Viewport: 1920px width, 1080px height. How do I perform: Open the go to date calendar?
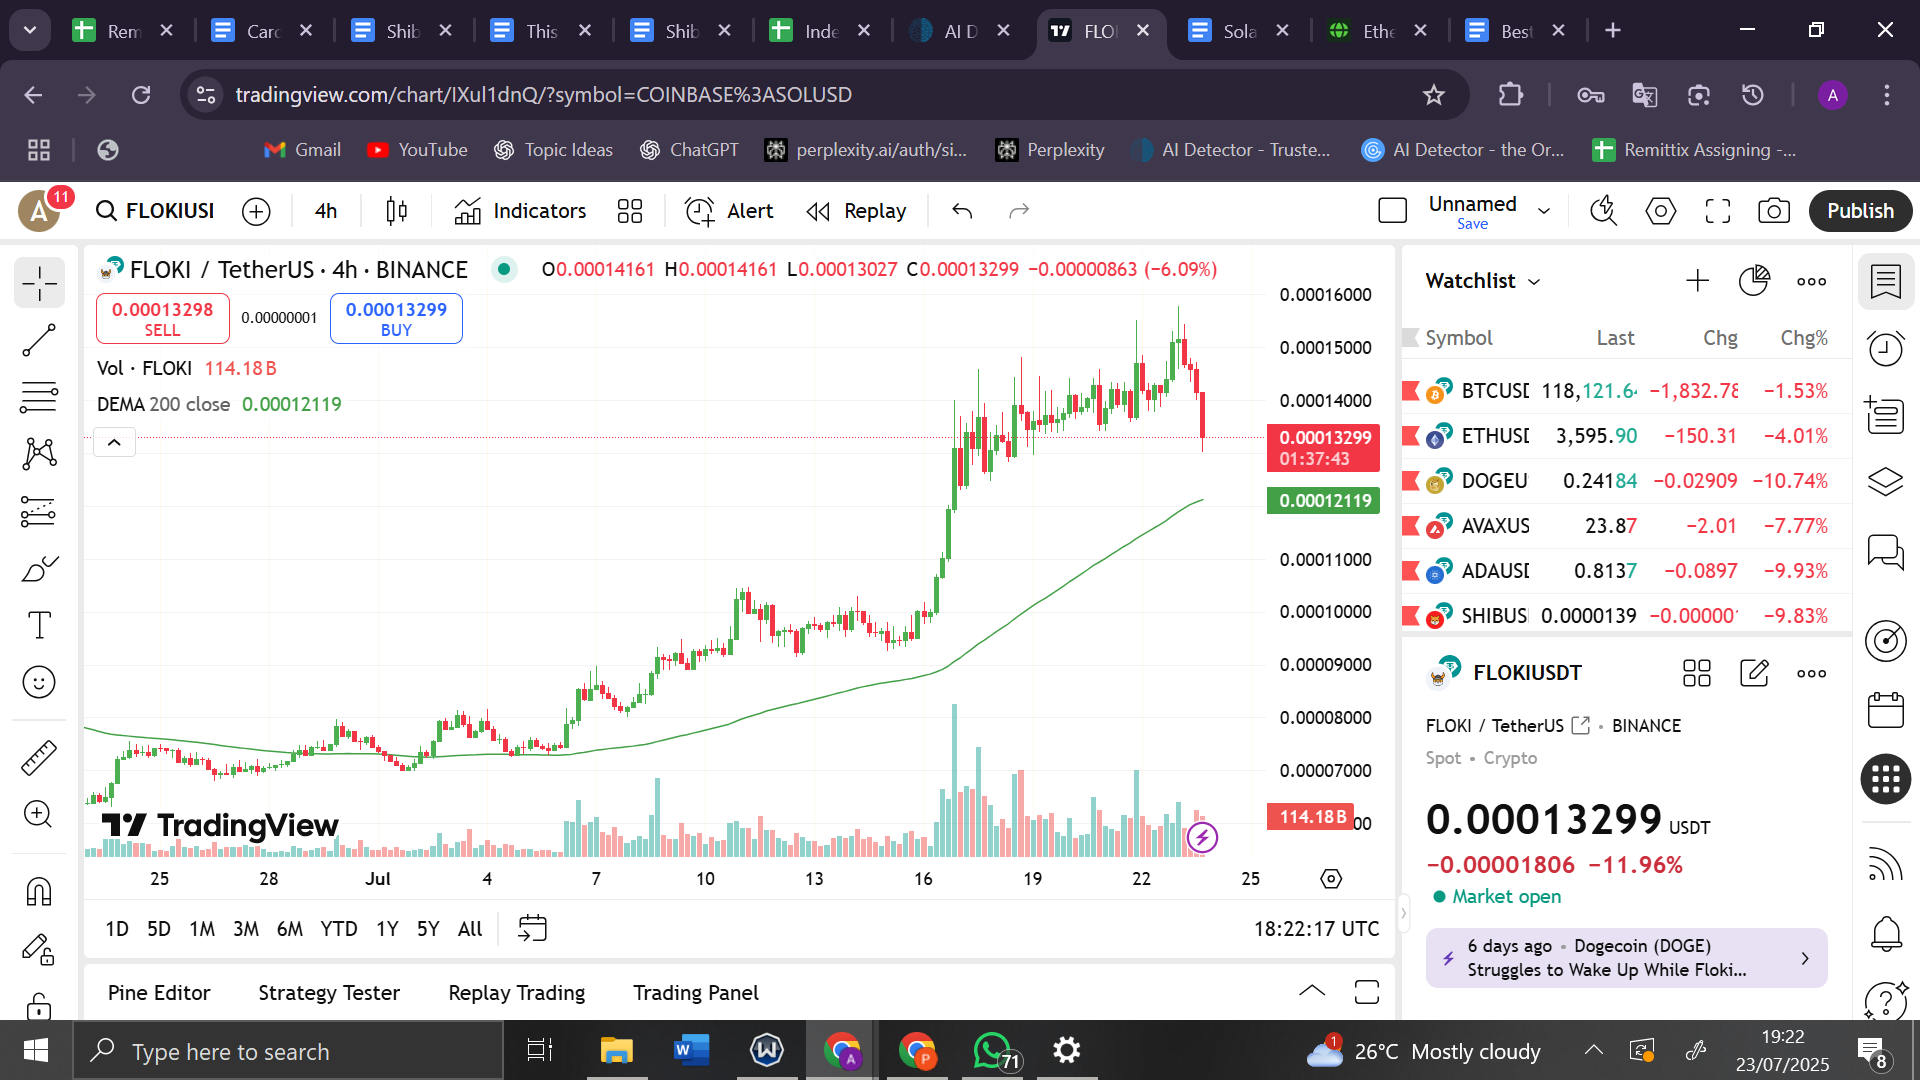point(532,929)
